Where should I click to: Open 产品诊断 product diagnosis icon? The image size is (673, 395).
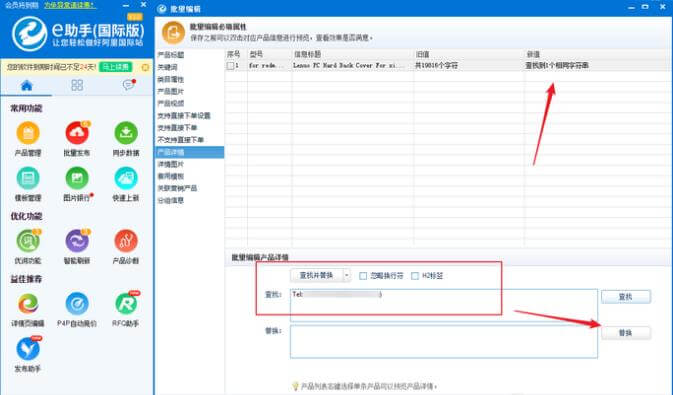[x=126, y=241]
